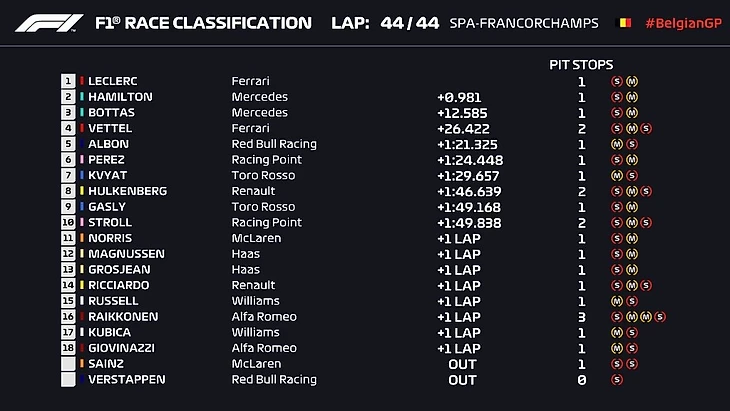Click Hamilton's soft tyre icon

tap(616, 97)
